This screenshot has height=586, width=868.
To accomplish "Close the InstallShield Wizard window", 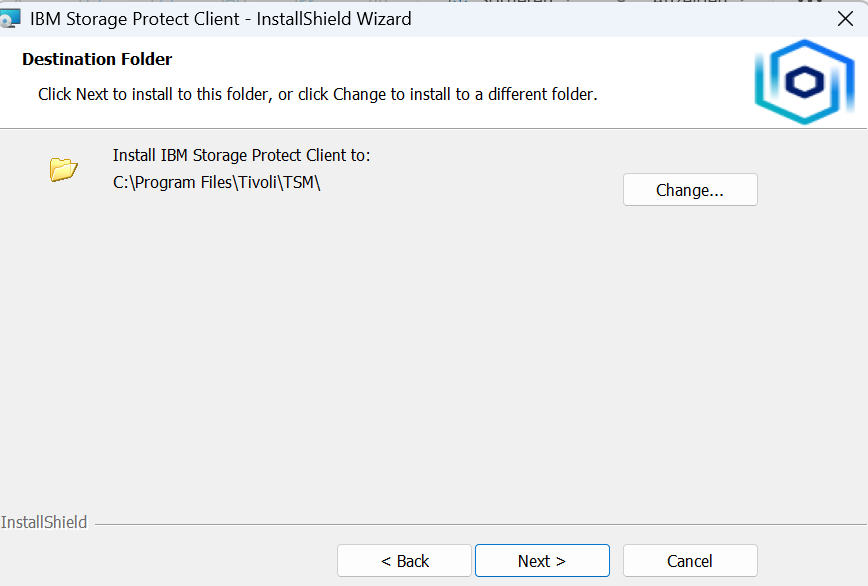I will coord(844,19).
